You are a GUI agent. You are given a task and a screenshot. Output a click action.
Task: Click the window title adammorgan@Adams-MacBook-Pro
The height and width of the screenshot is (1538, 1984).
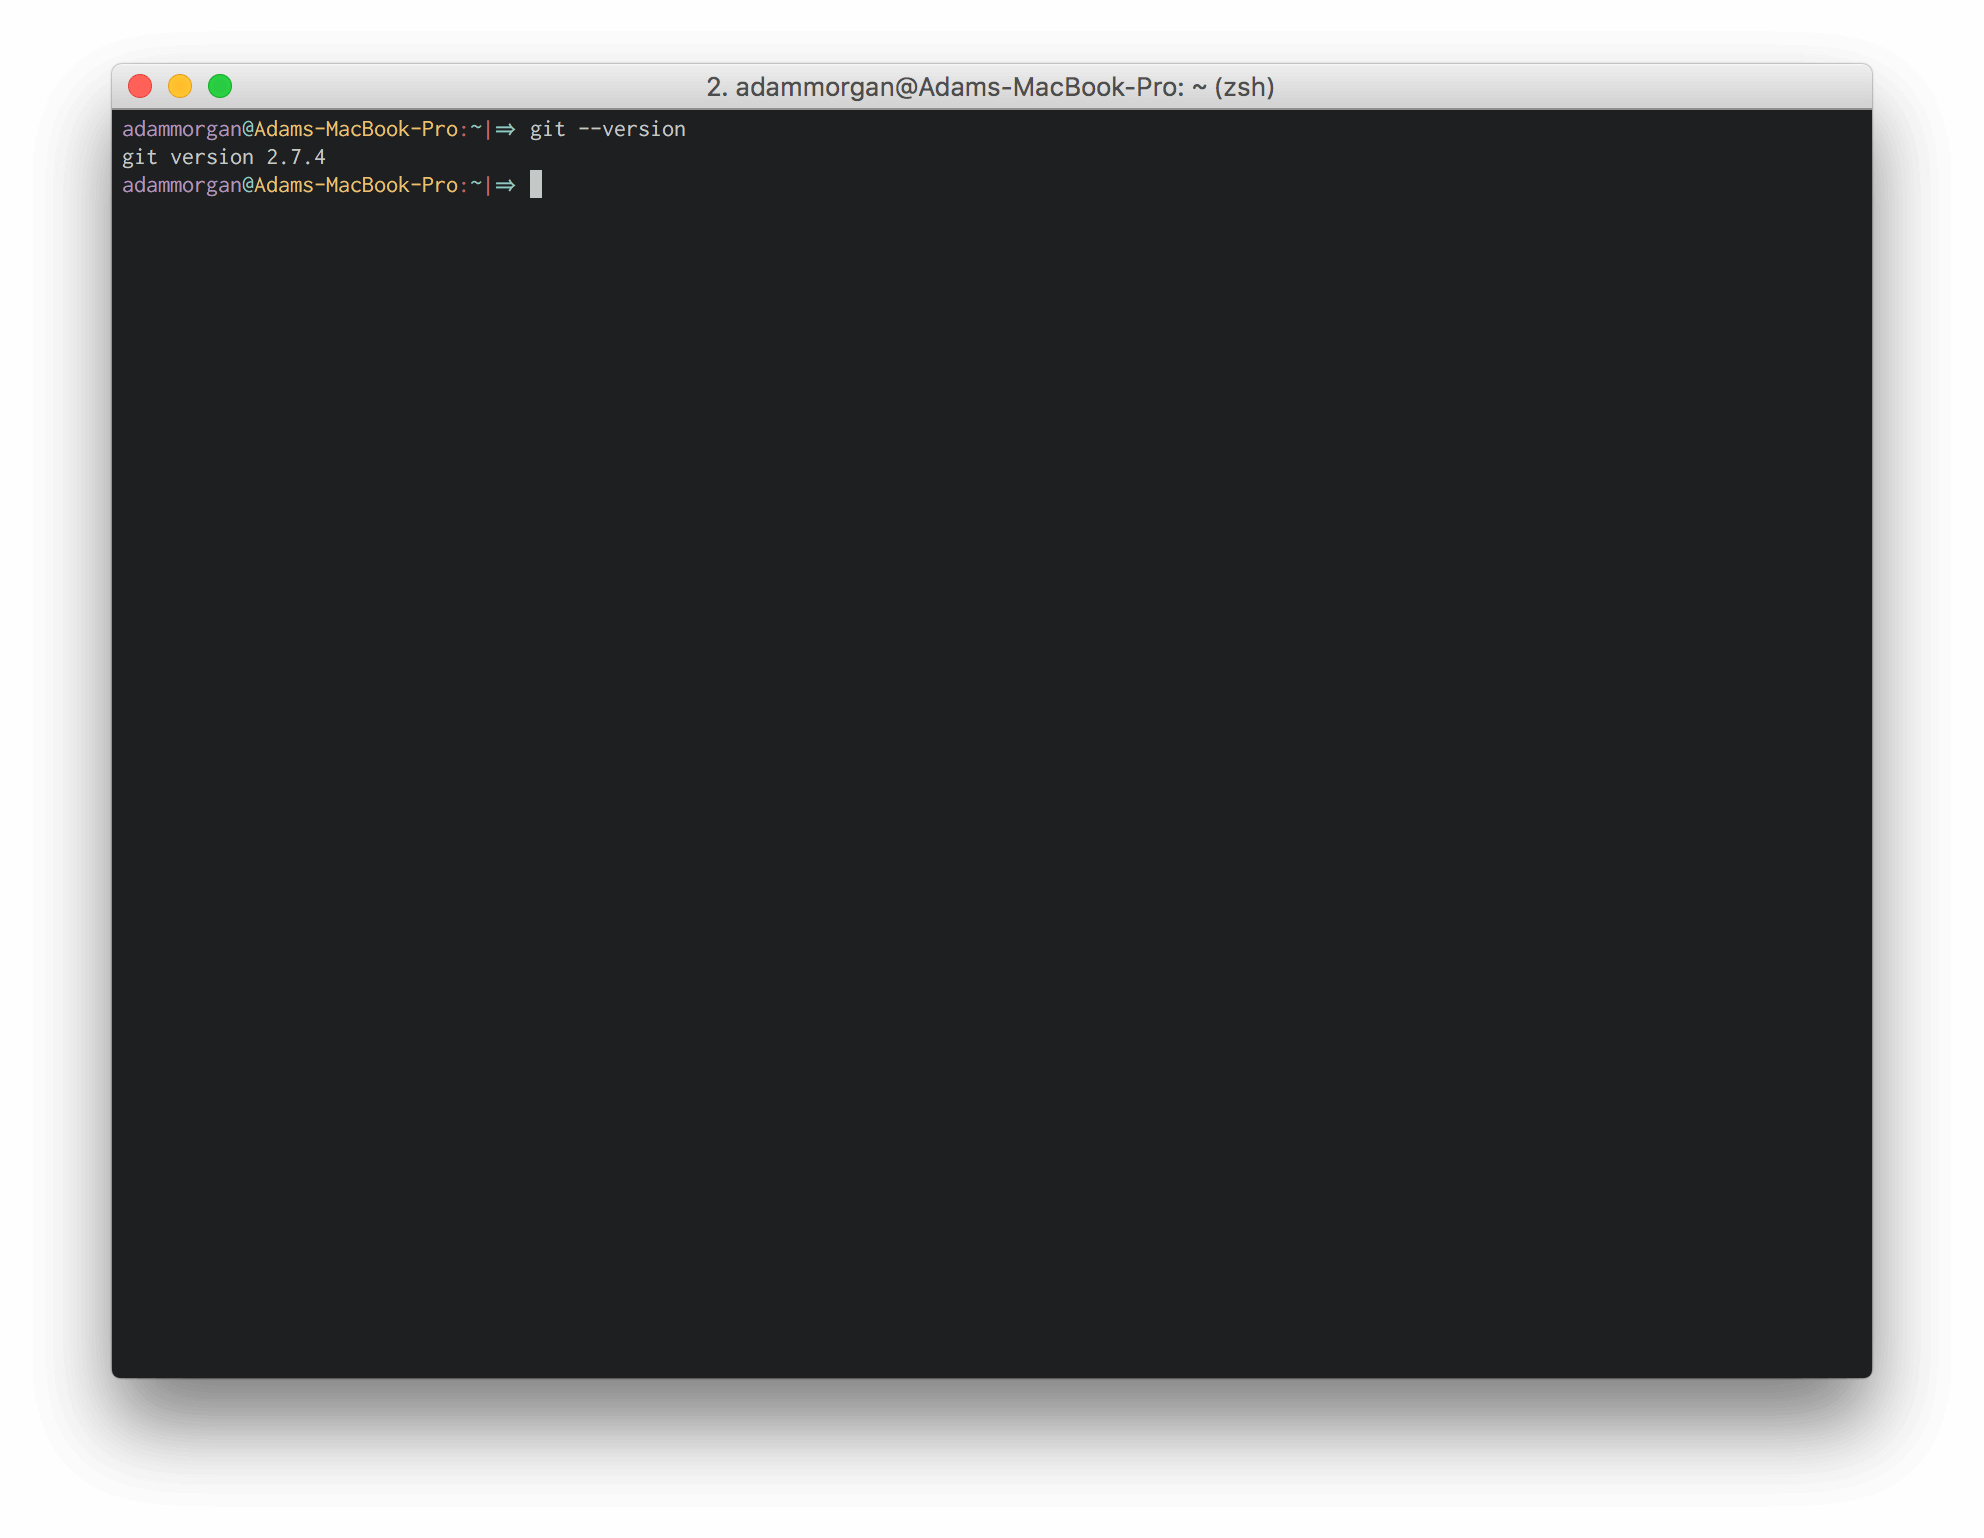990,87
